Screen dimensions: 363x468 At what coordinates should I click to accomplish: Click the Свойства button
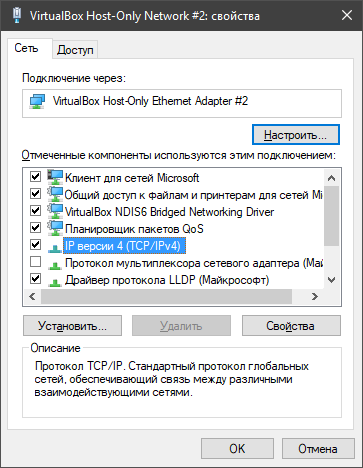[x=291, y=326]
